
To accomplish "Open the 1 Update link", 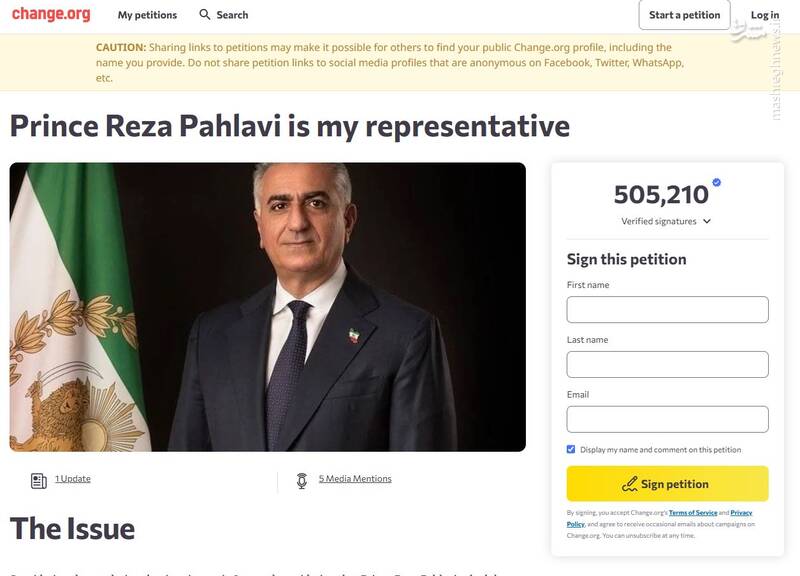I will pos(73,479).
